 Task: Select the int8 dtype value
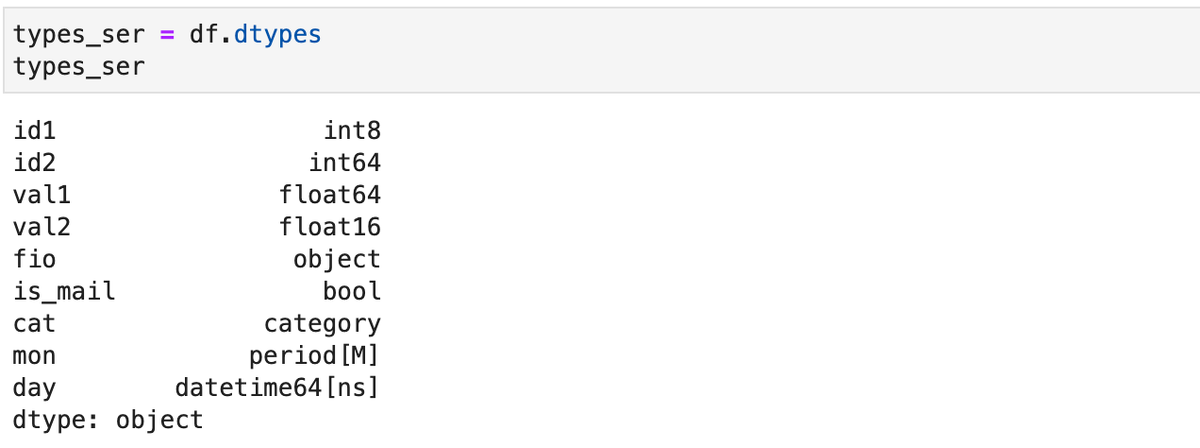point(352,130)
